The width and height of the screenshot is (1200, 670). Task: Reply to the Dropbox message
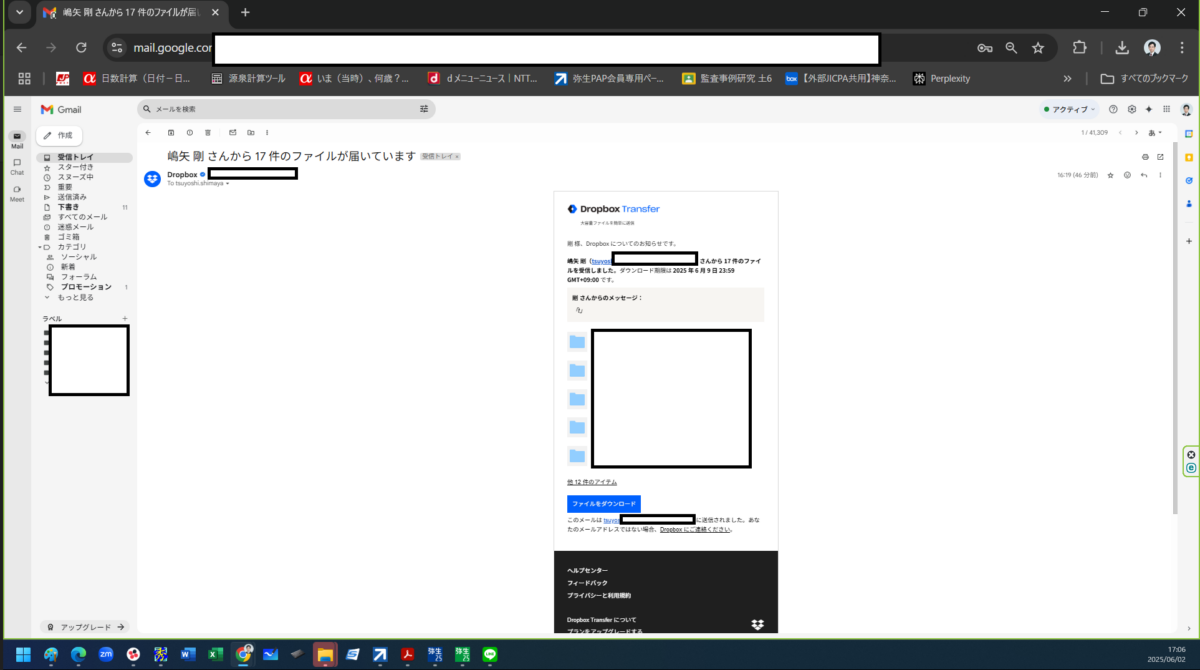point(1144,175)
